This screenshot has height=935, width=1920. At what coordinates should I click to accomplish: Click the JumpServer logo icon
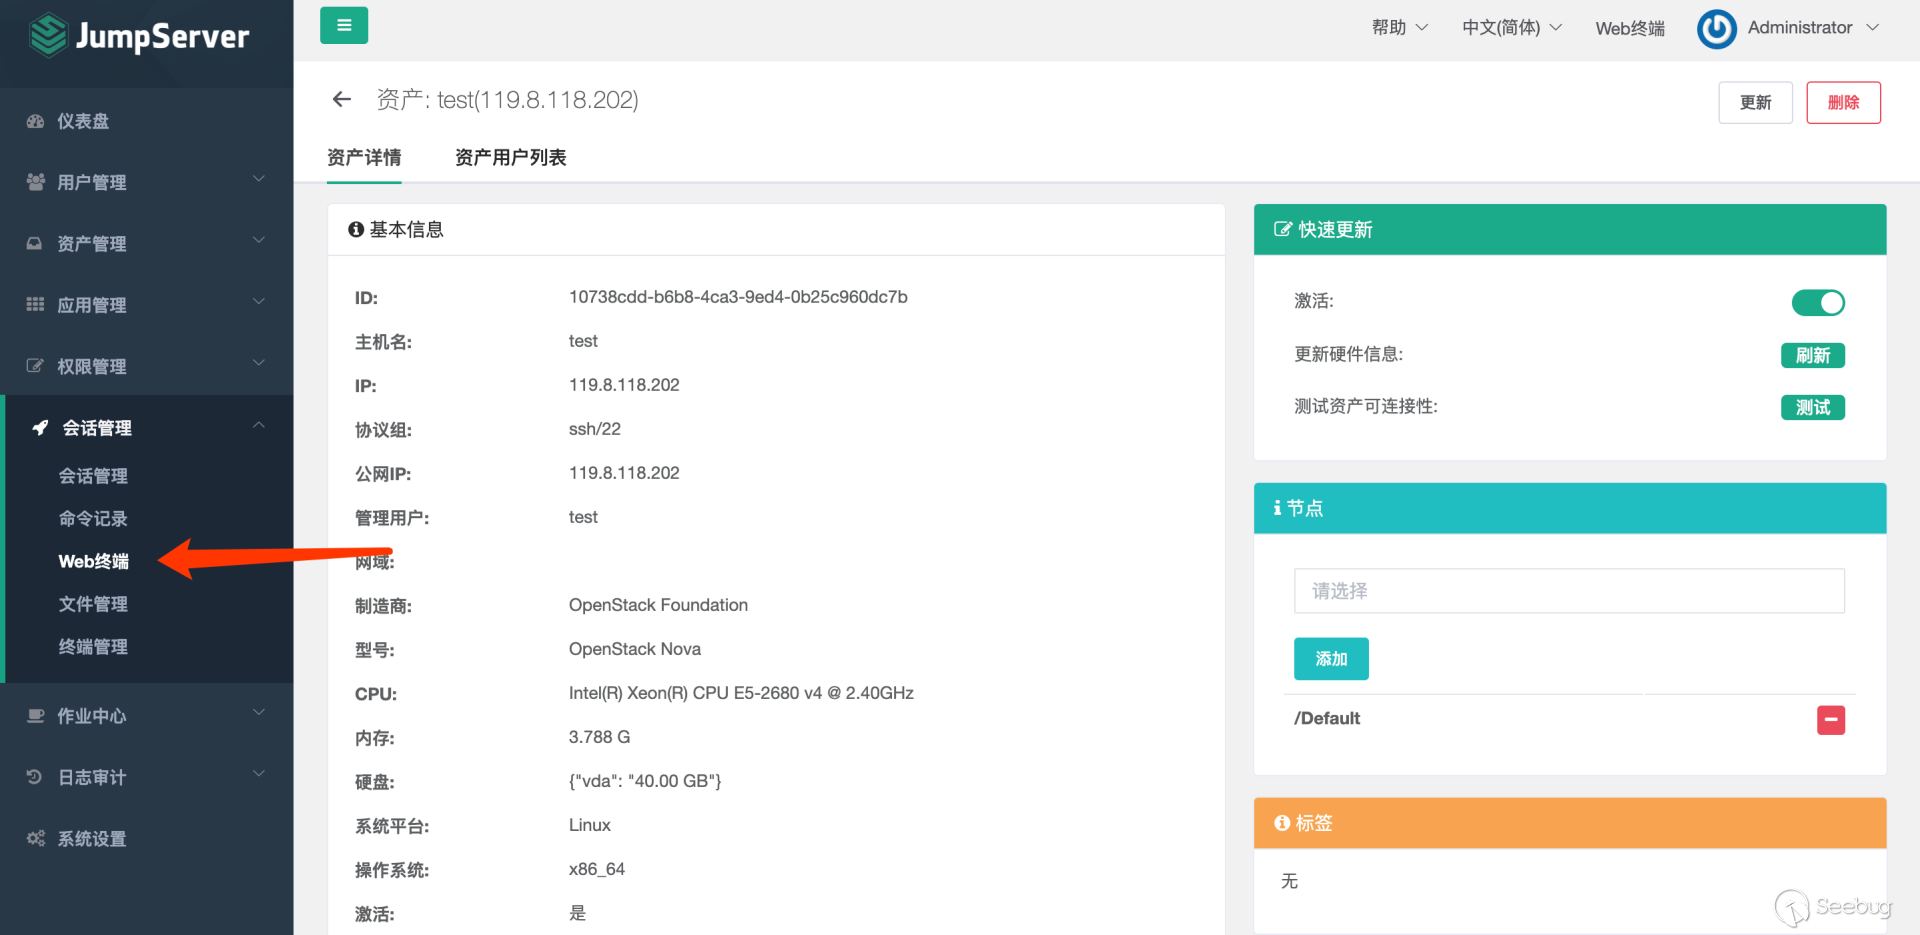coord(48,36)
